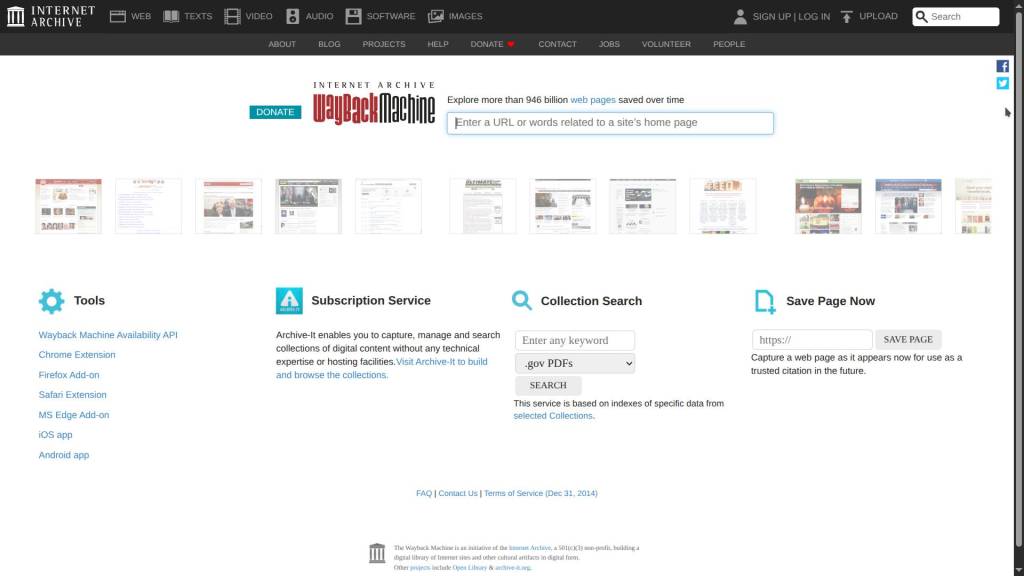The width and height of the screenshot is (1024, 576).
Task: Share via the Twitter icon
Action: pos(1002,84)
